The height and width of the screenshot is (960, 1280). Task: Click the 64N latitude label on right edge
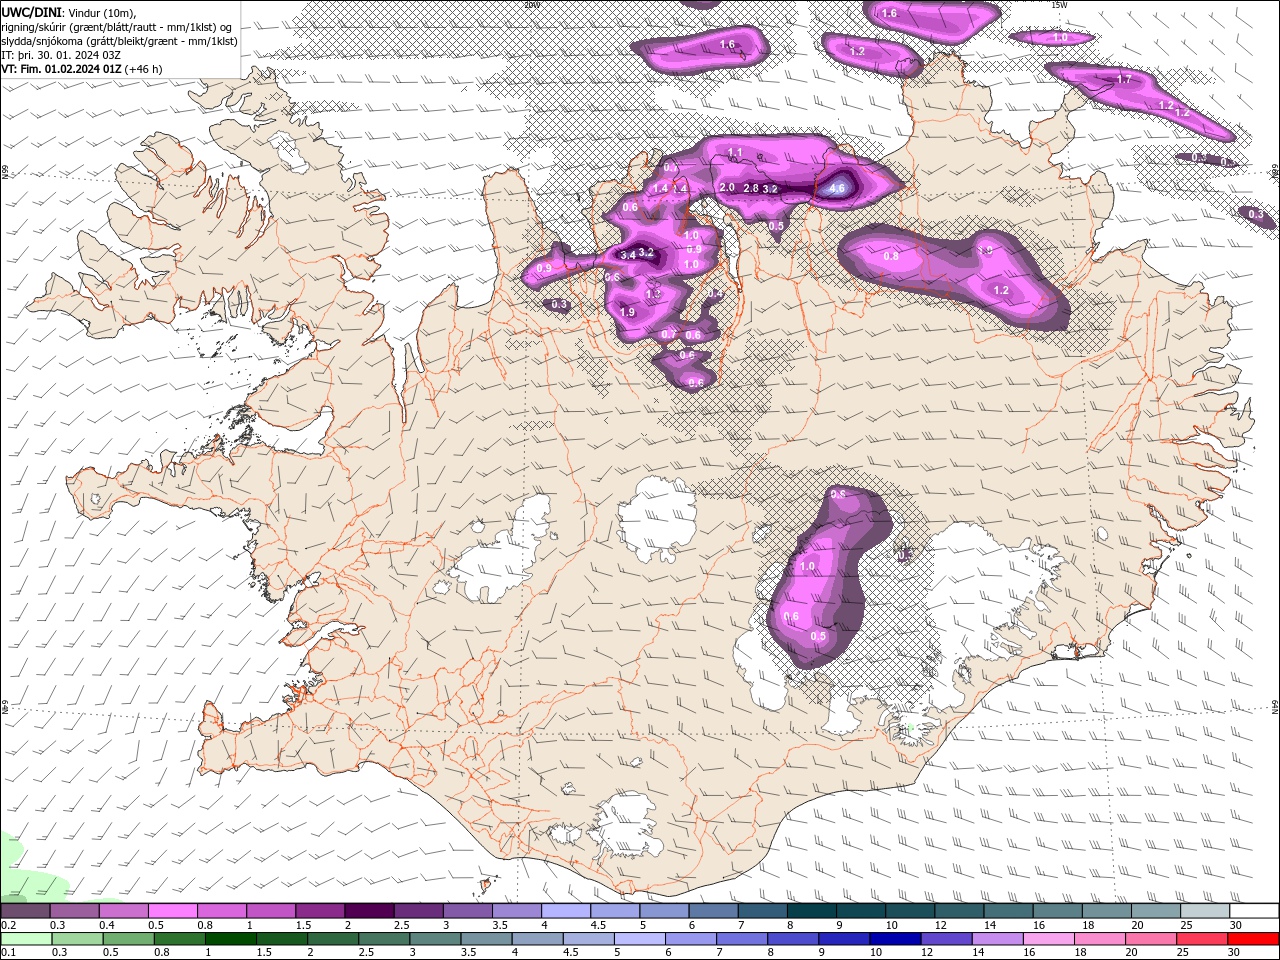pyautogui.click(x=1275, y=706)
